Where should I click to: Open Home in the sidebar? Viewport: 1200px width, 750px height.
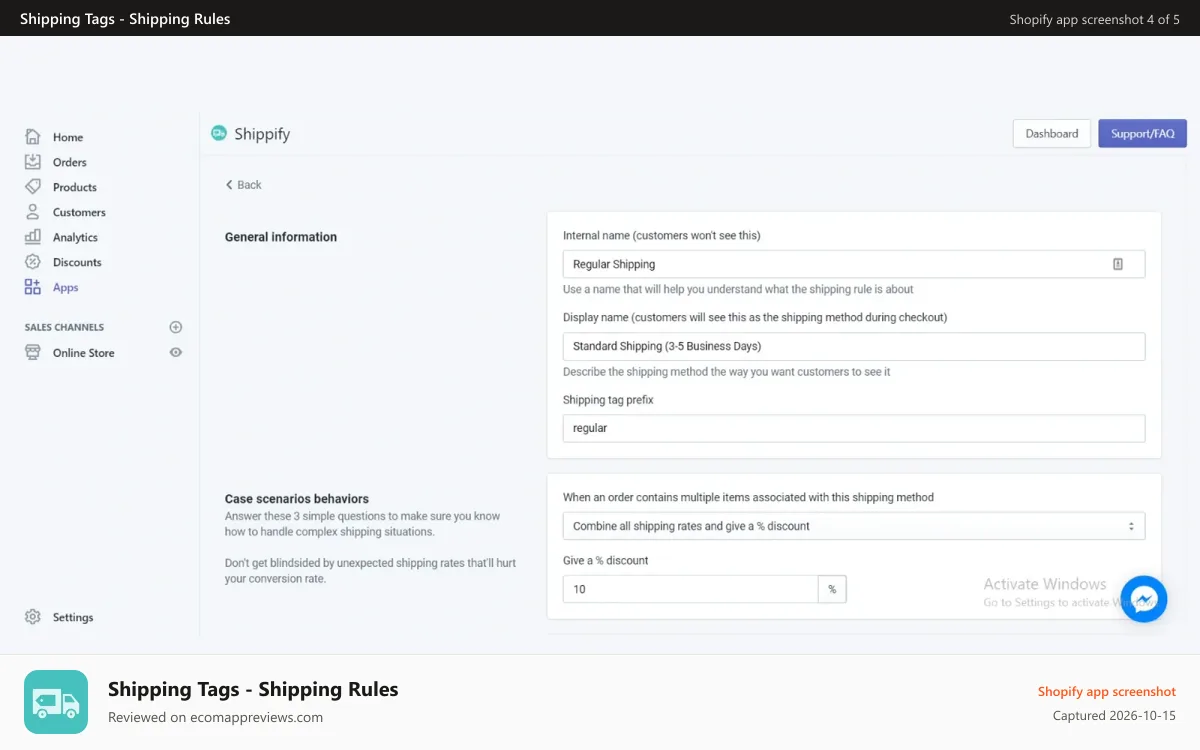pyautogui.click(x=68, y=137)
